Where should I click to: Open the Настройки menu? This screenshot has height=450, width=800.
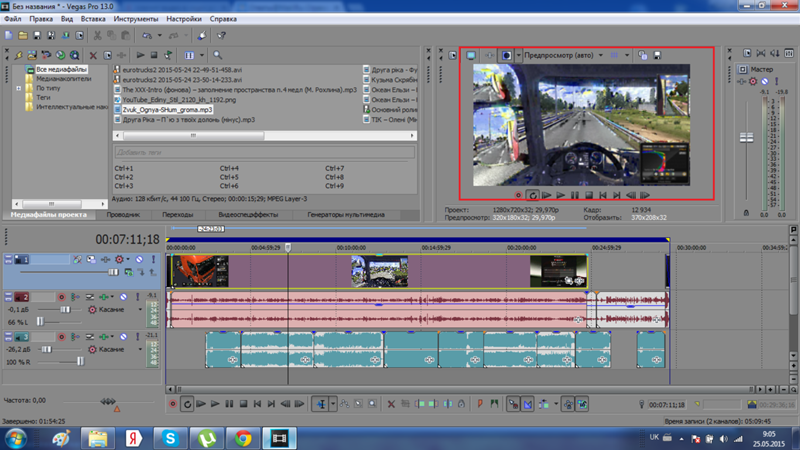[x=184, y=19]
